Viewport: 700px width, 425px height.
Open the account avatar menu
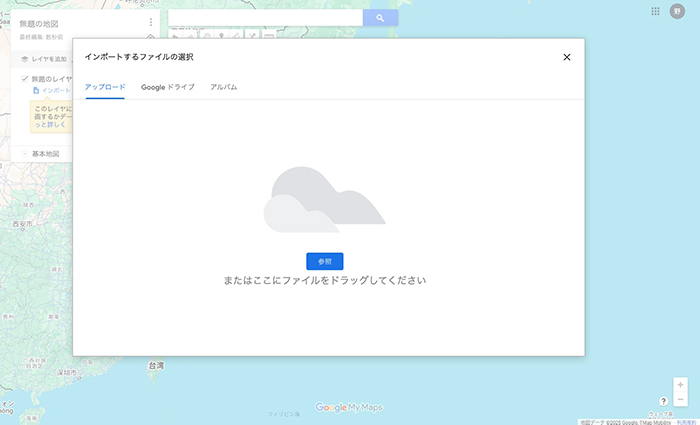(x=677, y=11)
